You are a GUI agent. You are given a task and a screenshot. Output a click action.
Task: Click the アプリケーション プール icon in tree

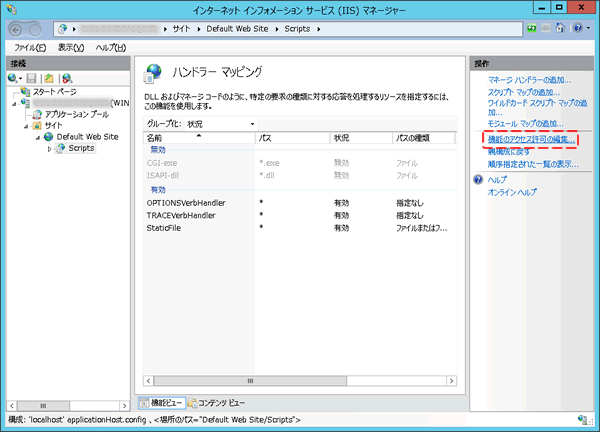[37, 114]
